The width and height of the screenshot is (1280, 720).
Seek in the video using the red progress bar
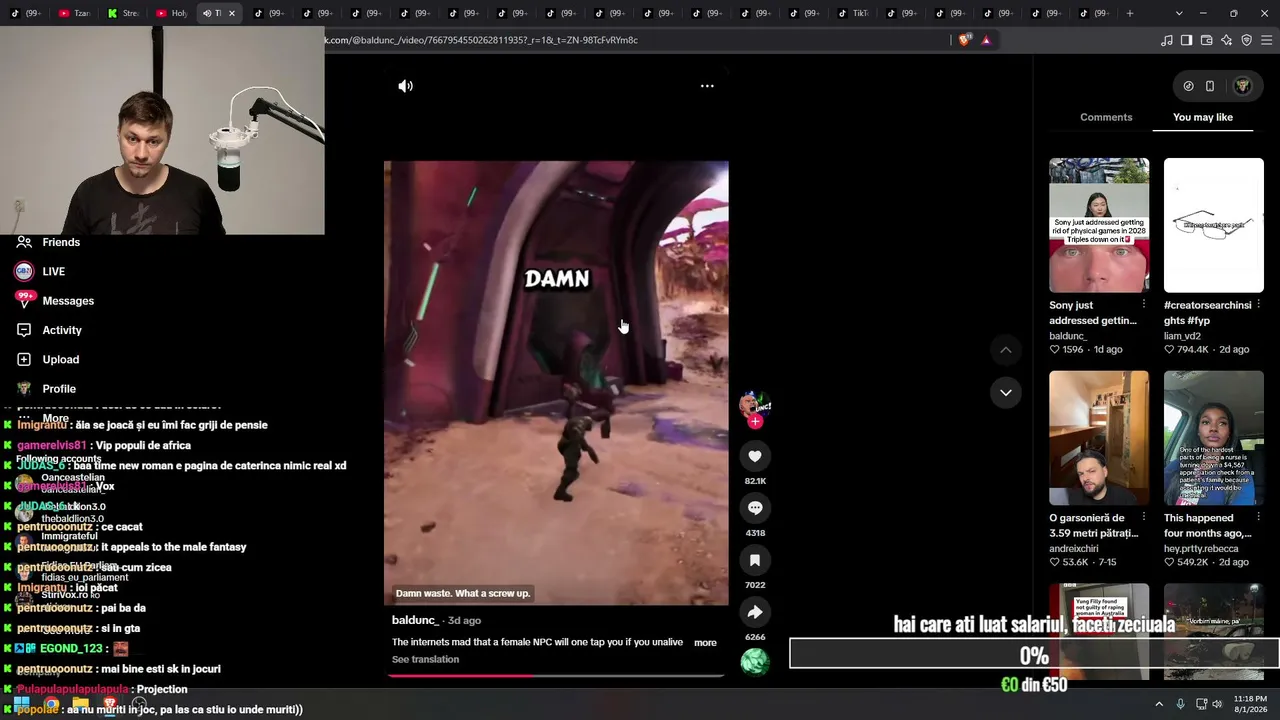556,676
